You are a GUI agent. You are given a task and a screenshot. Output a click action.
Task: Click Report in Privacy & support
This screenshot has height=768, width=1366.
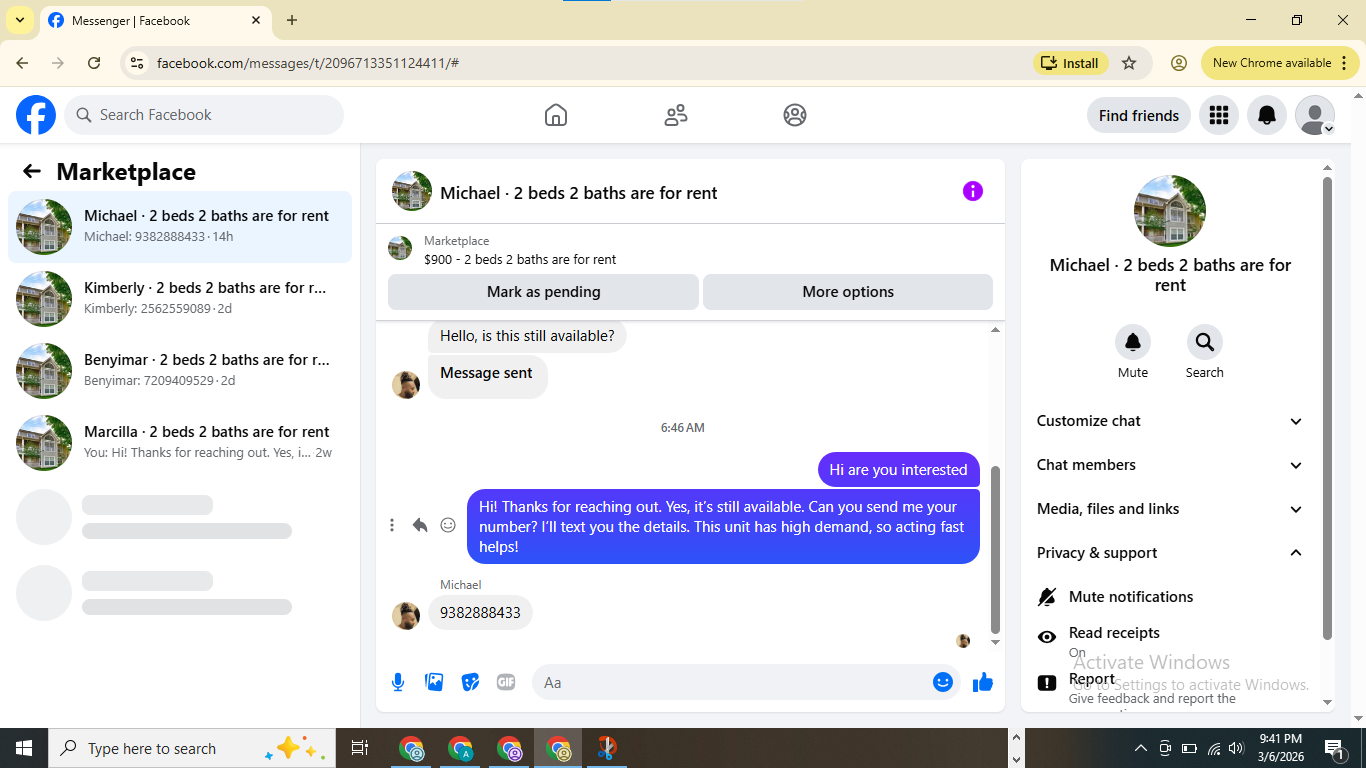click(1170, 688)
